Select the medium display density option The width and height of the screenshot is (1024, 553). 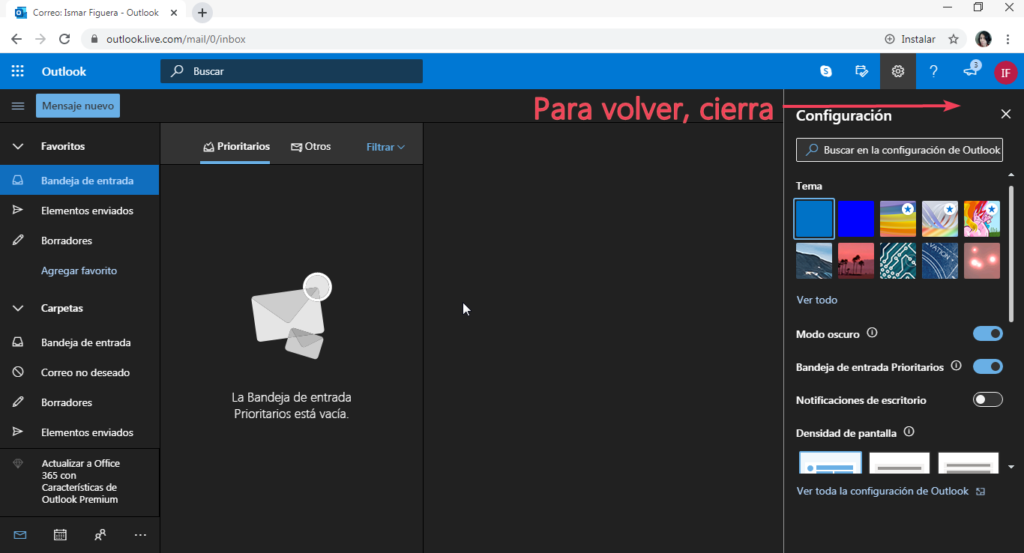pyautogui.click(x=899, y=462)
